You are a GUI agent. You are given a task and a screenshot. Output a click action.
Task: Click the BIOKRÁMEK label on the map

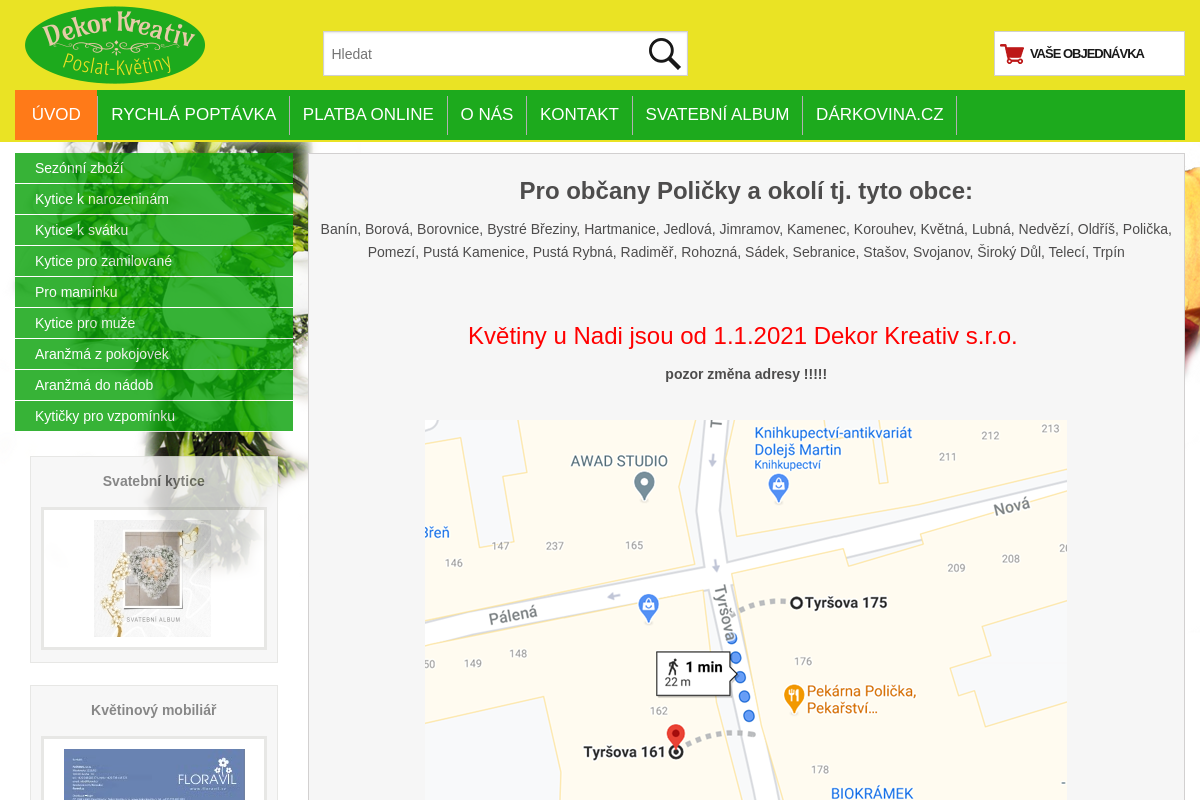(x=872, y=793)
